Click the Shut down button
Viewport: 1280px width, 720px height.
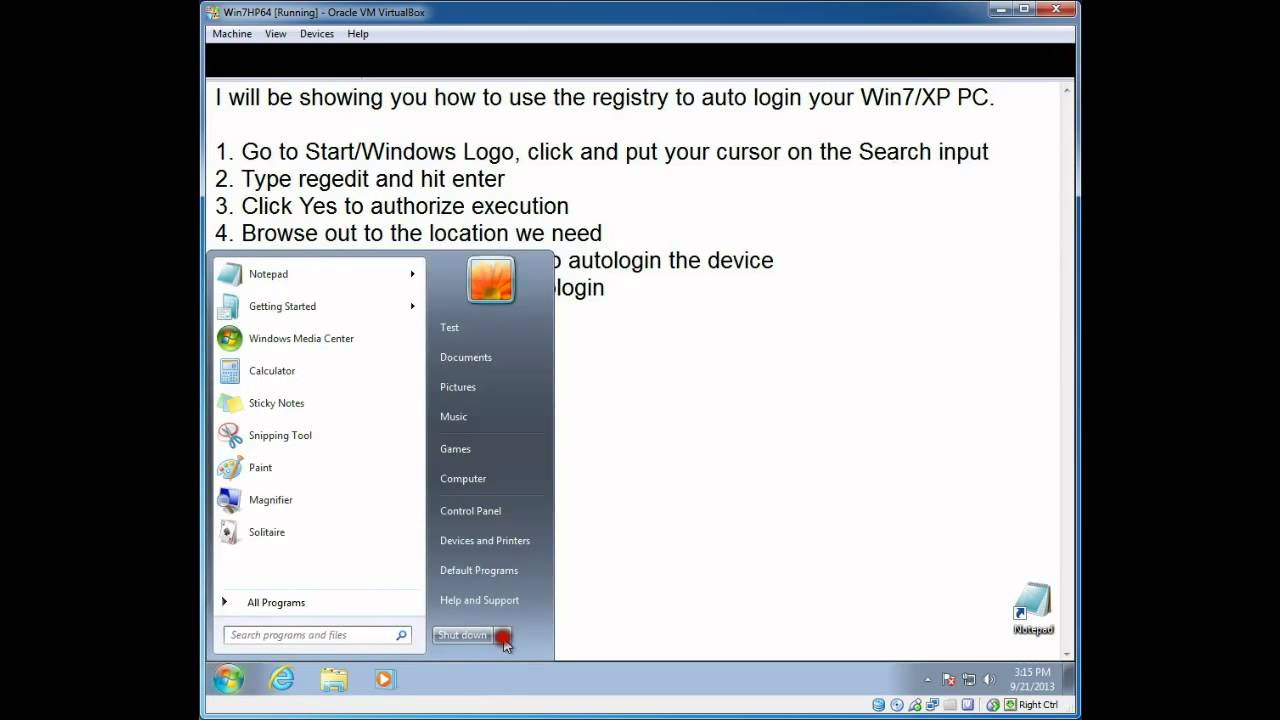coord(463,635)
